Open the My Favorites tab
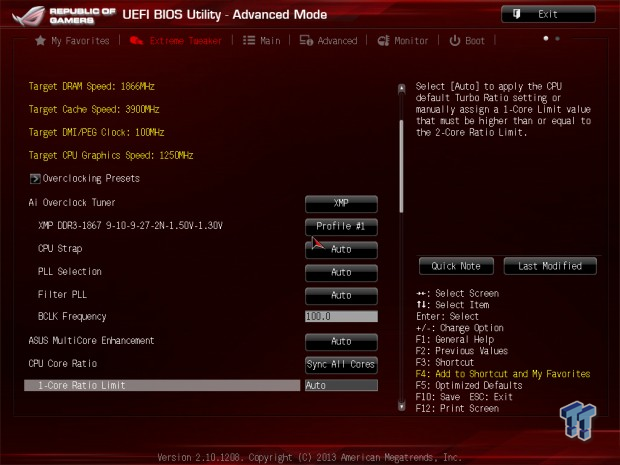The image size is (620, 465). [x=72, y=40]
